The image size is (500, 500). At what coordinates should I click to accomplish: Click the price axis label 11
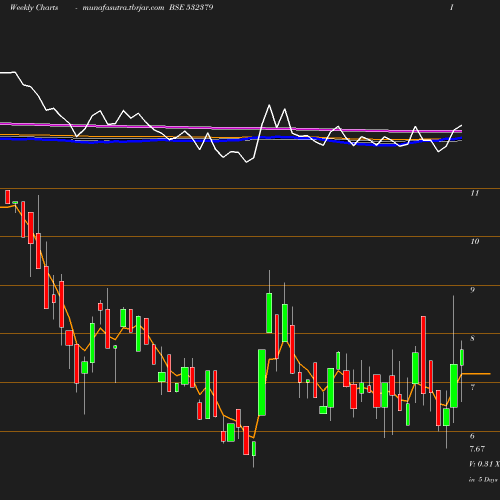(475, 193)
